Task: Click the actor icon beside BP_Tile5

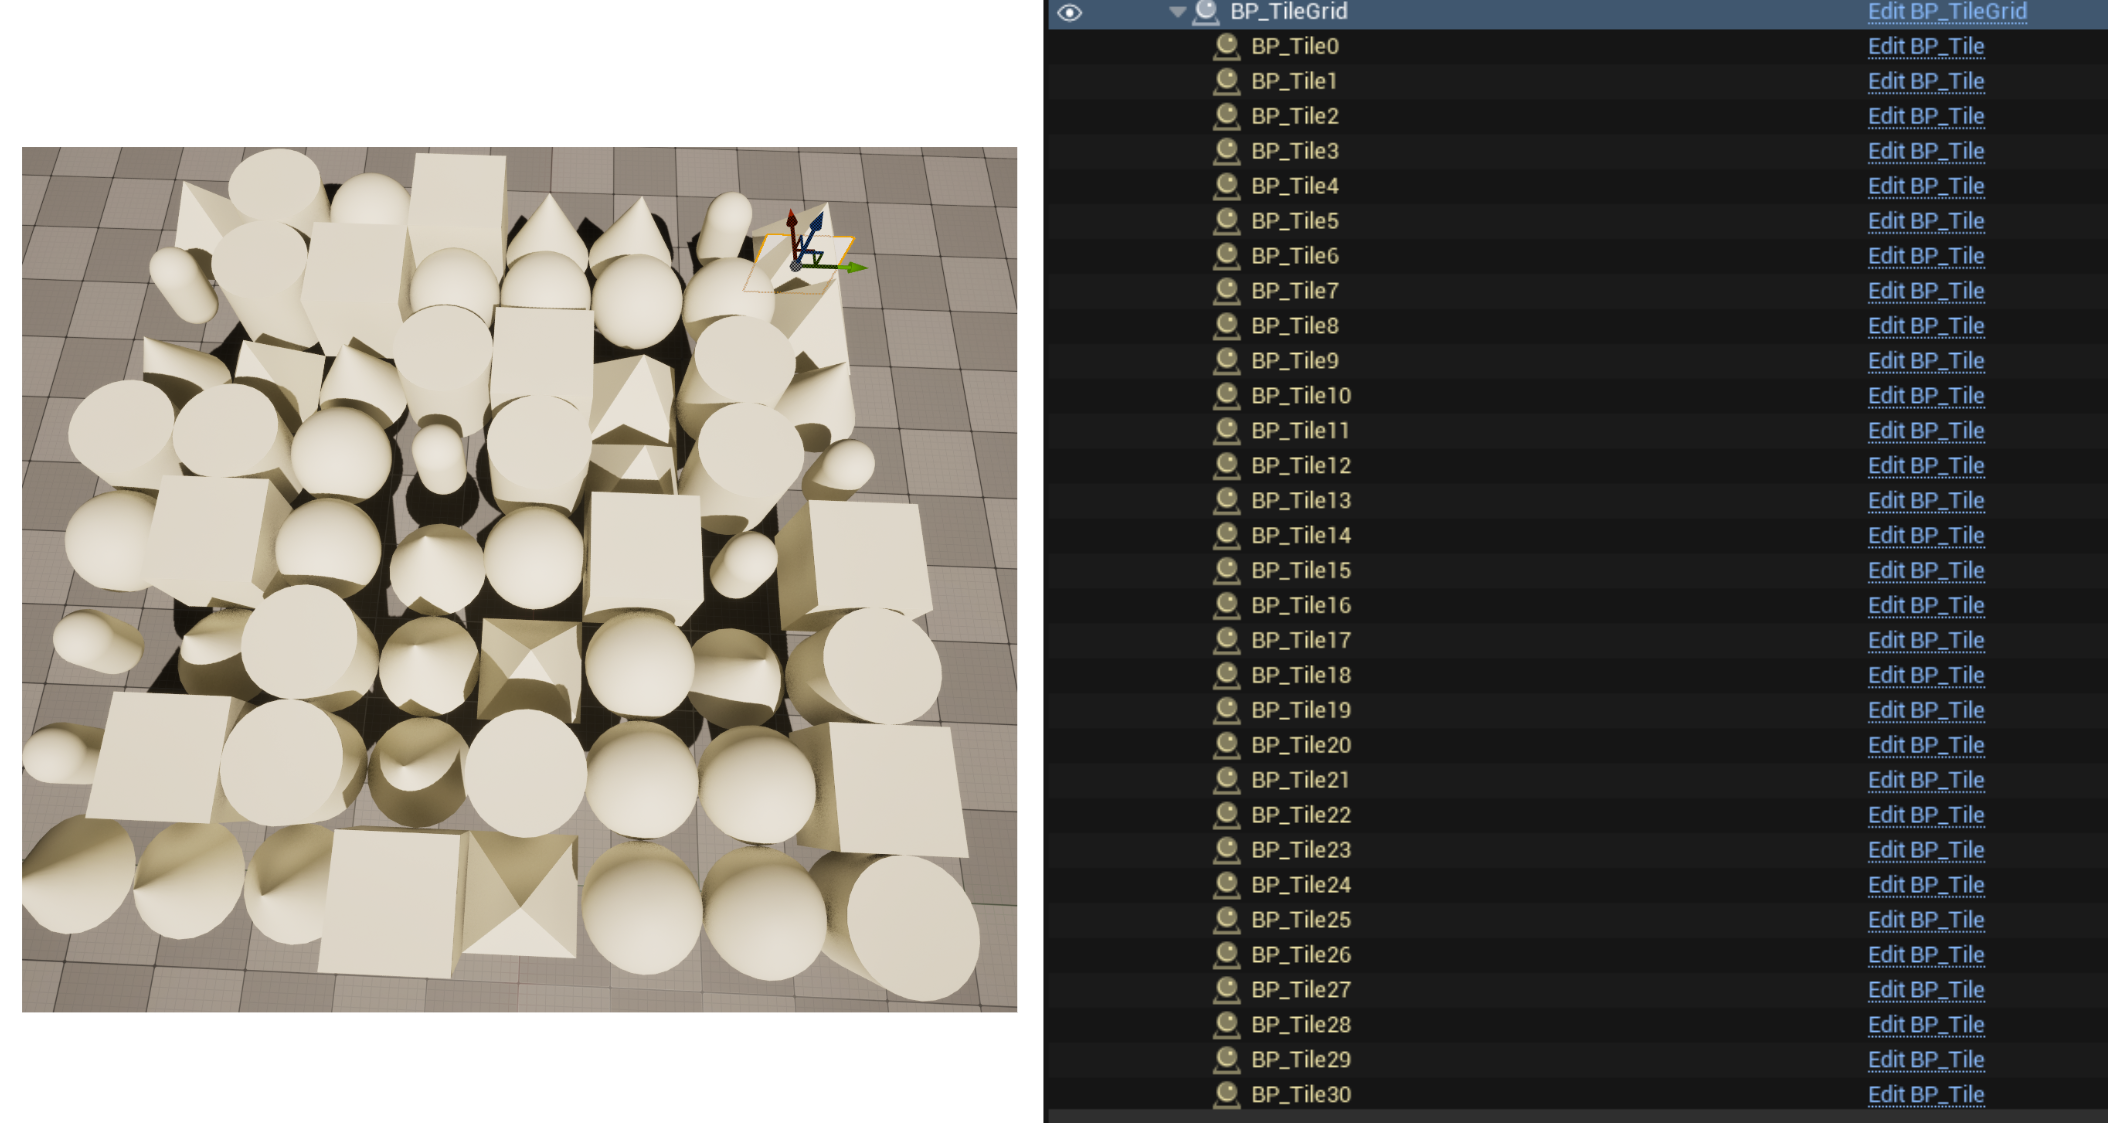Action: [x=1226, y=221]
